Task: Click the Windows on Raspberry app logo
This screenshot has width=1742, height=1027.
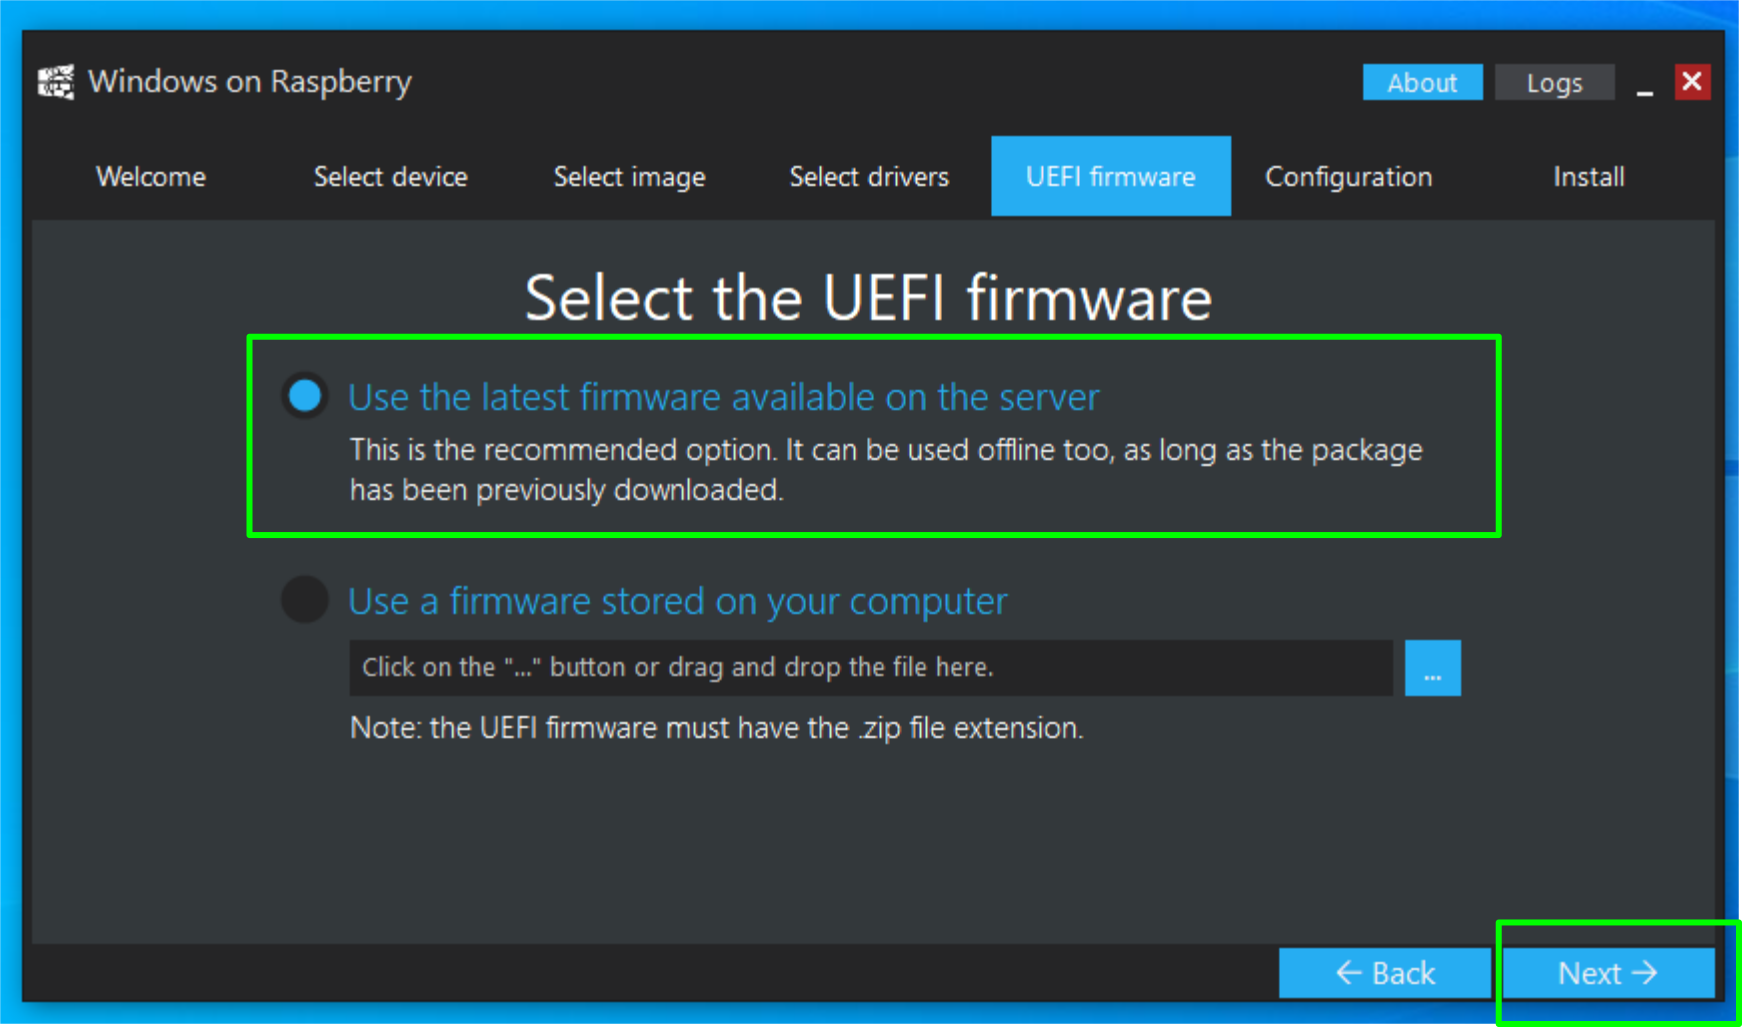Action: click(56, 82)
